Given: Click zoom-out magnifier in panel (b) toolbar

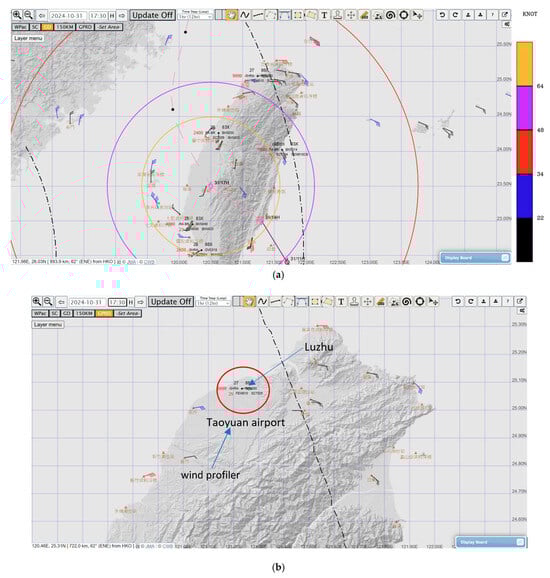Looking at the screenshot, I should (x=48, y=302).
